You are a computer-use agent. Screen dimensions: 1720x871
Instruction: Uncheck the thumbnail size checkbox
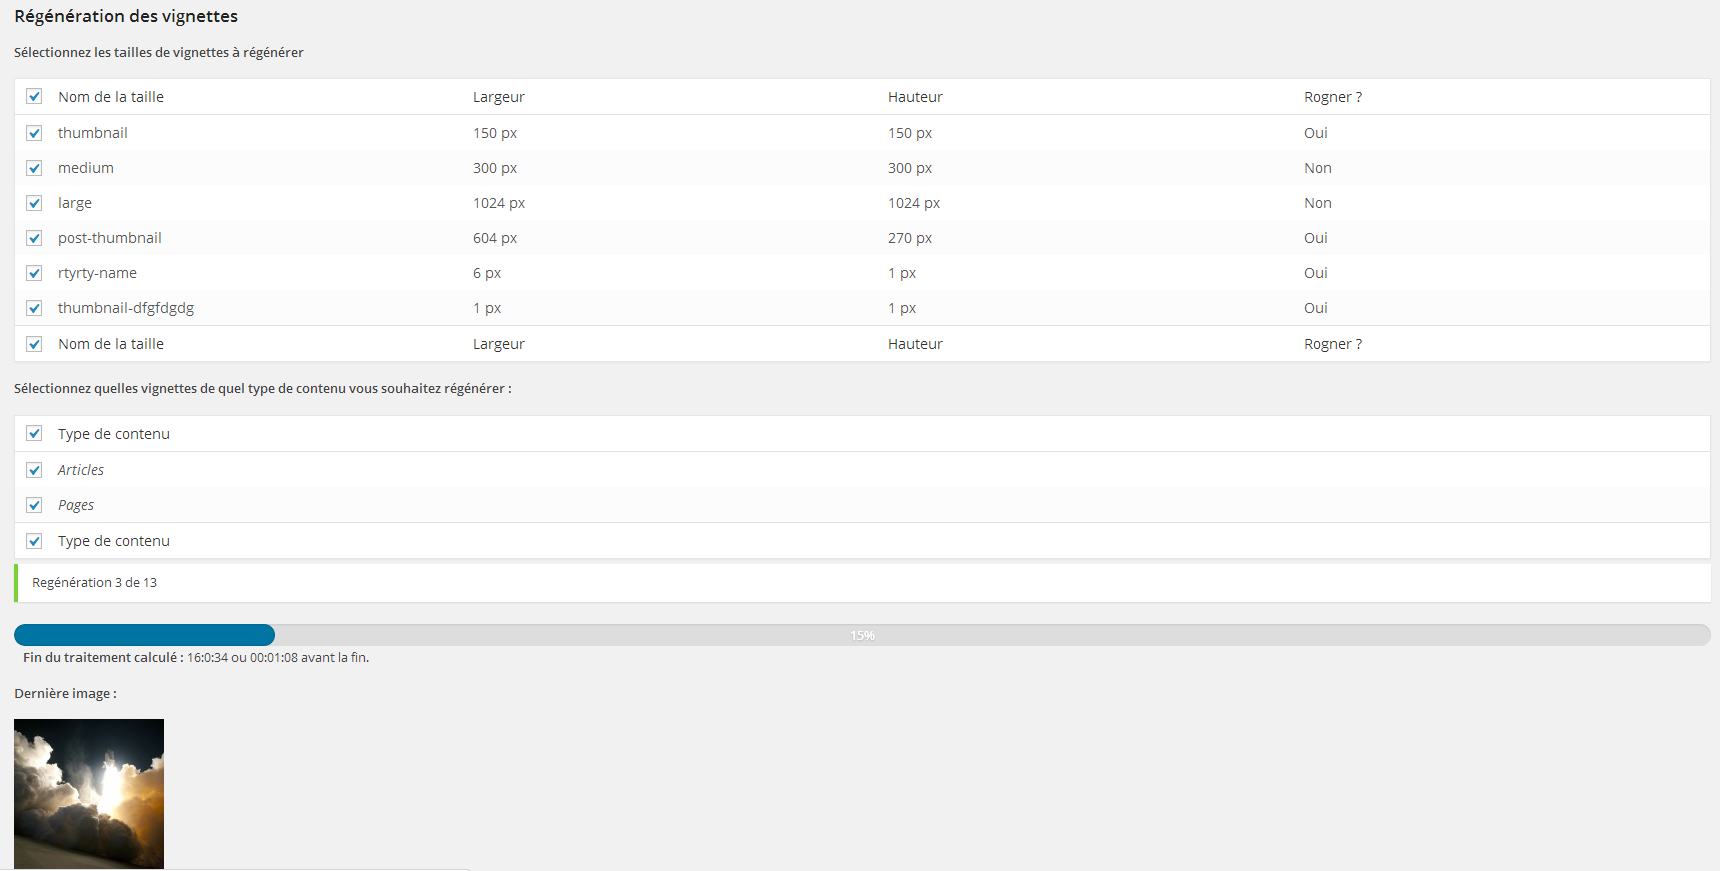[x=34, y=133]
